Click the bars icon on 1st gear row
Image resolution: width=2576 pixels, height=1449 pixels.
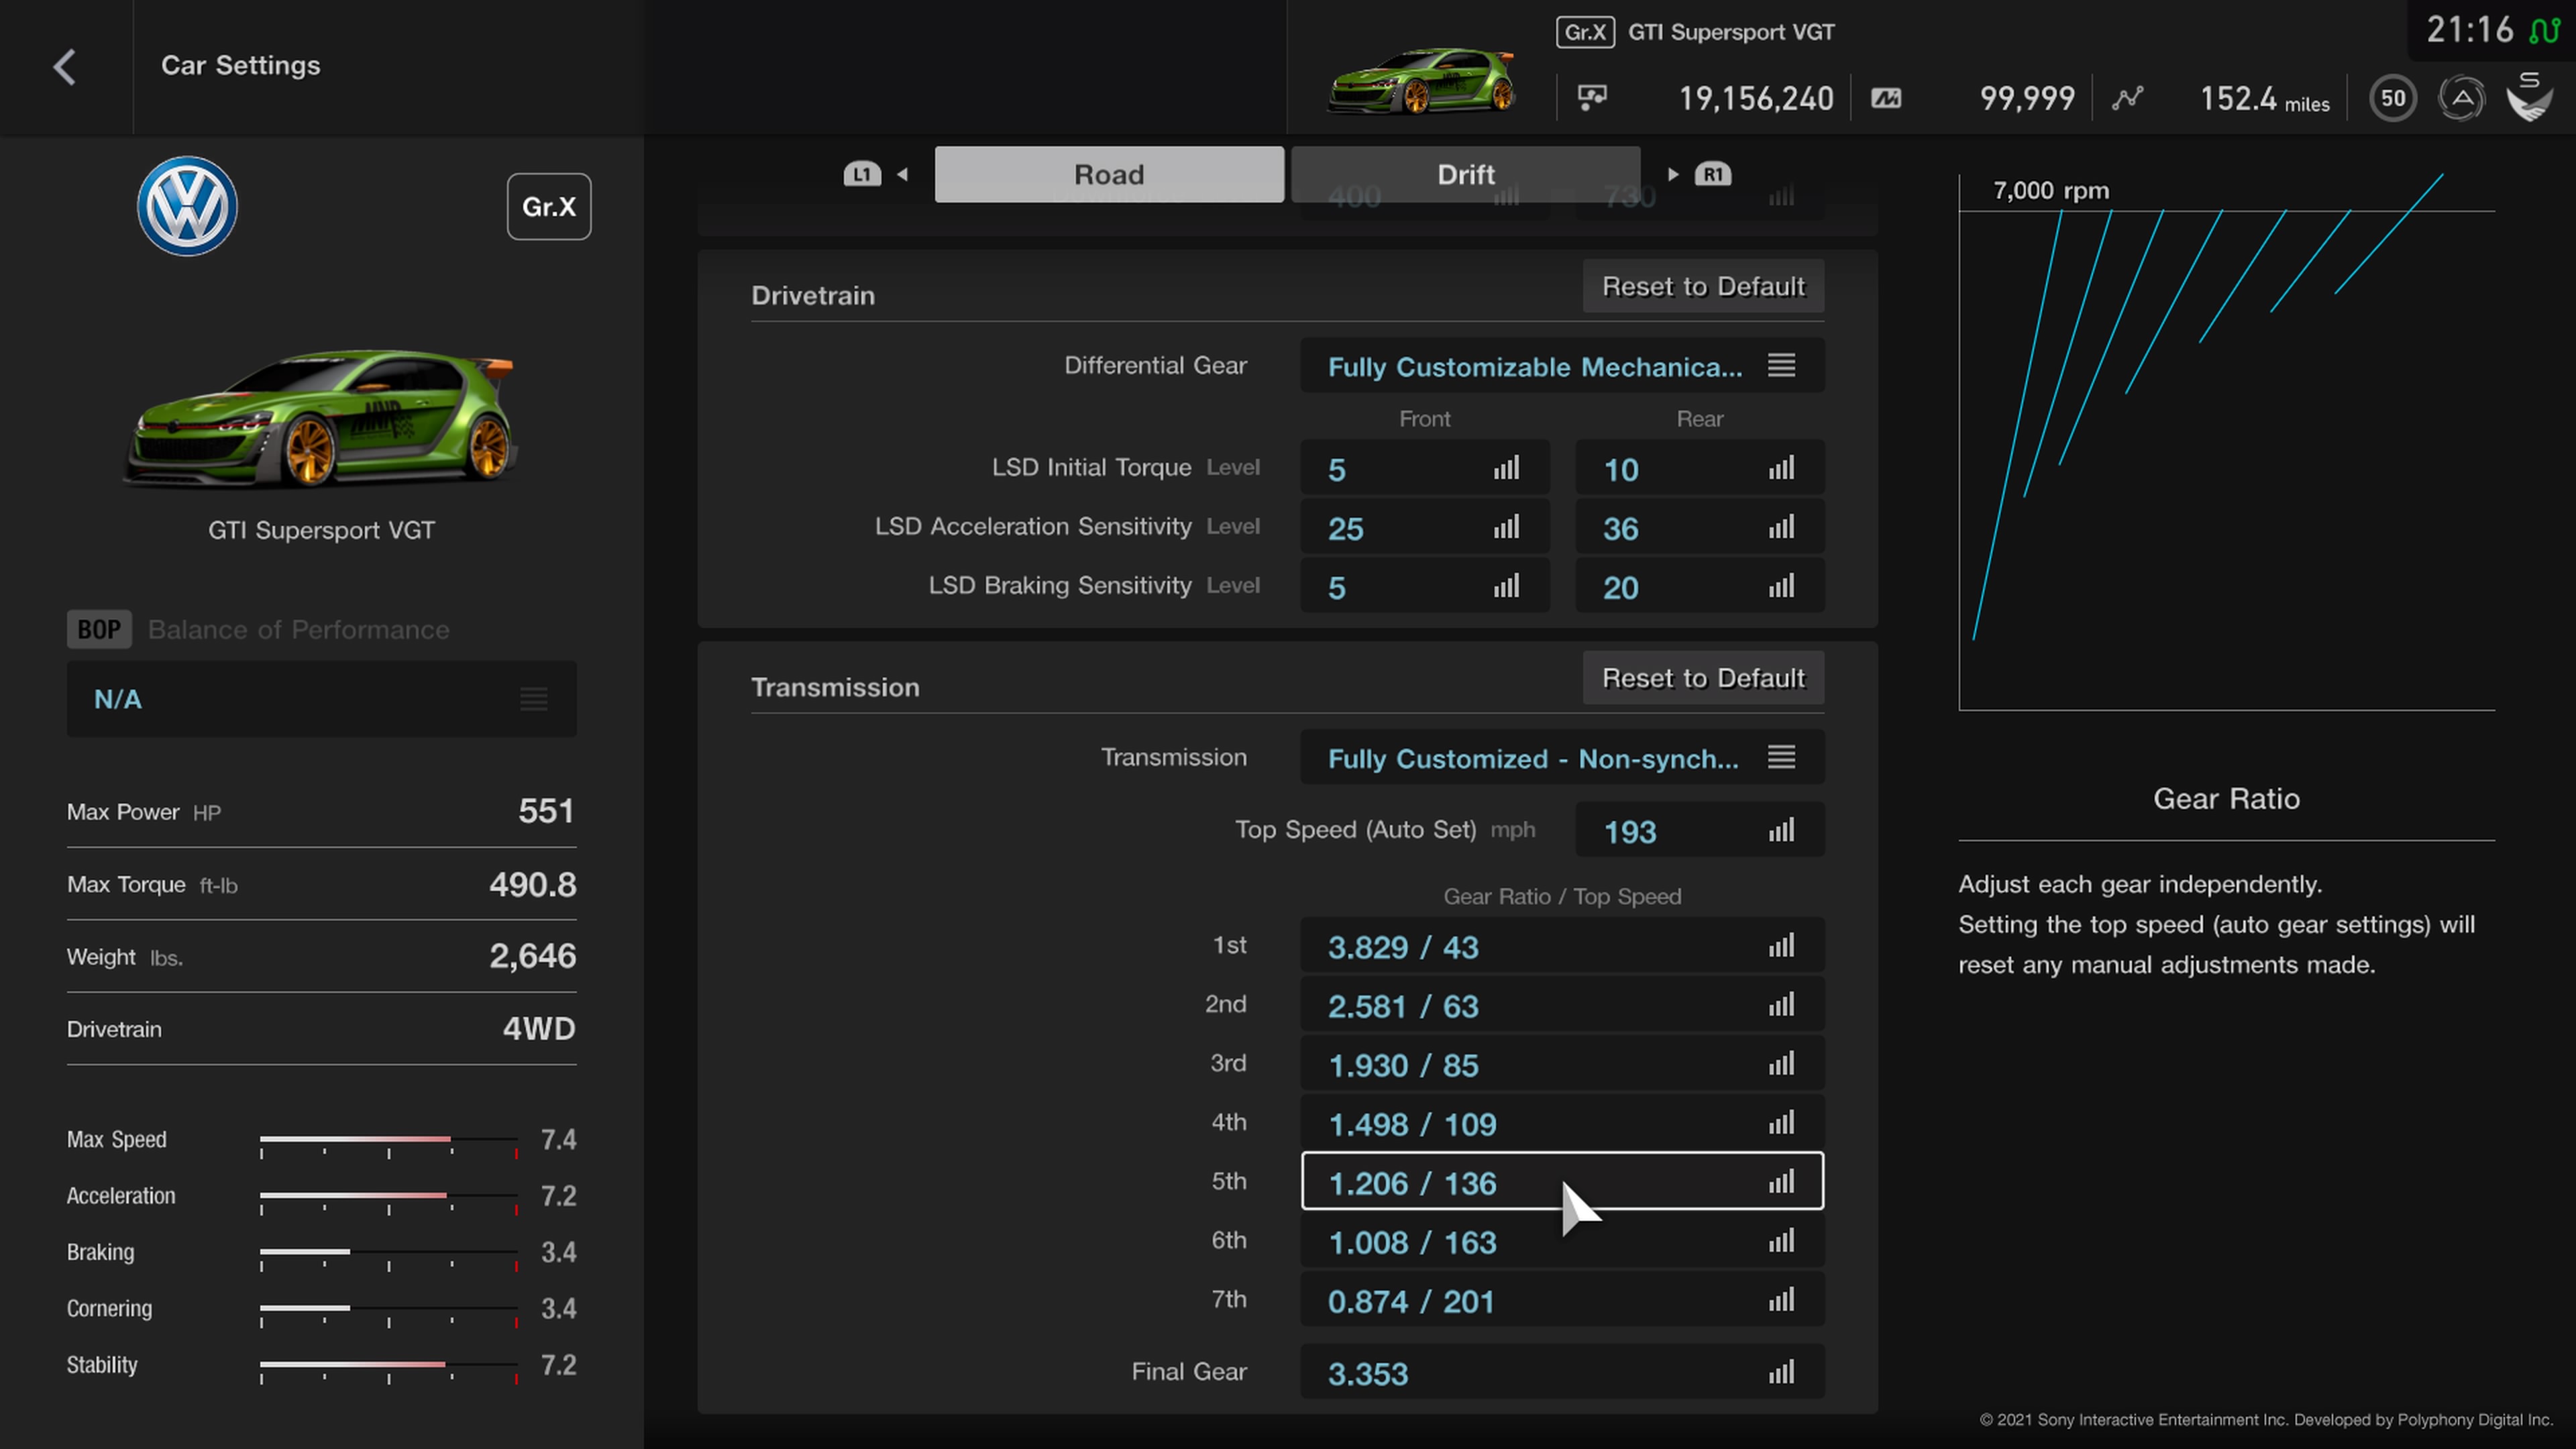pyautogui.click(x=1781, y=946)
